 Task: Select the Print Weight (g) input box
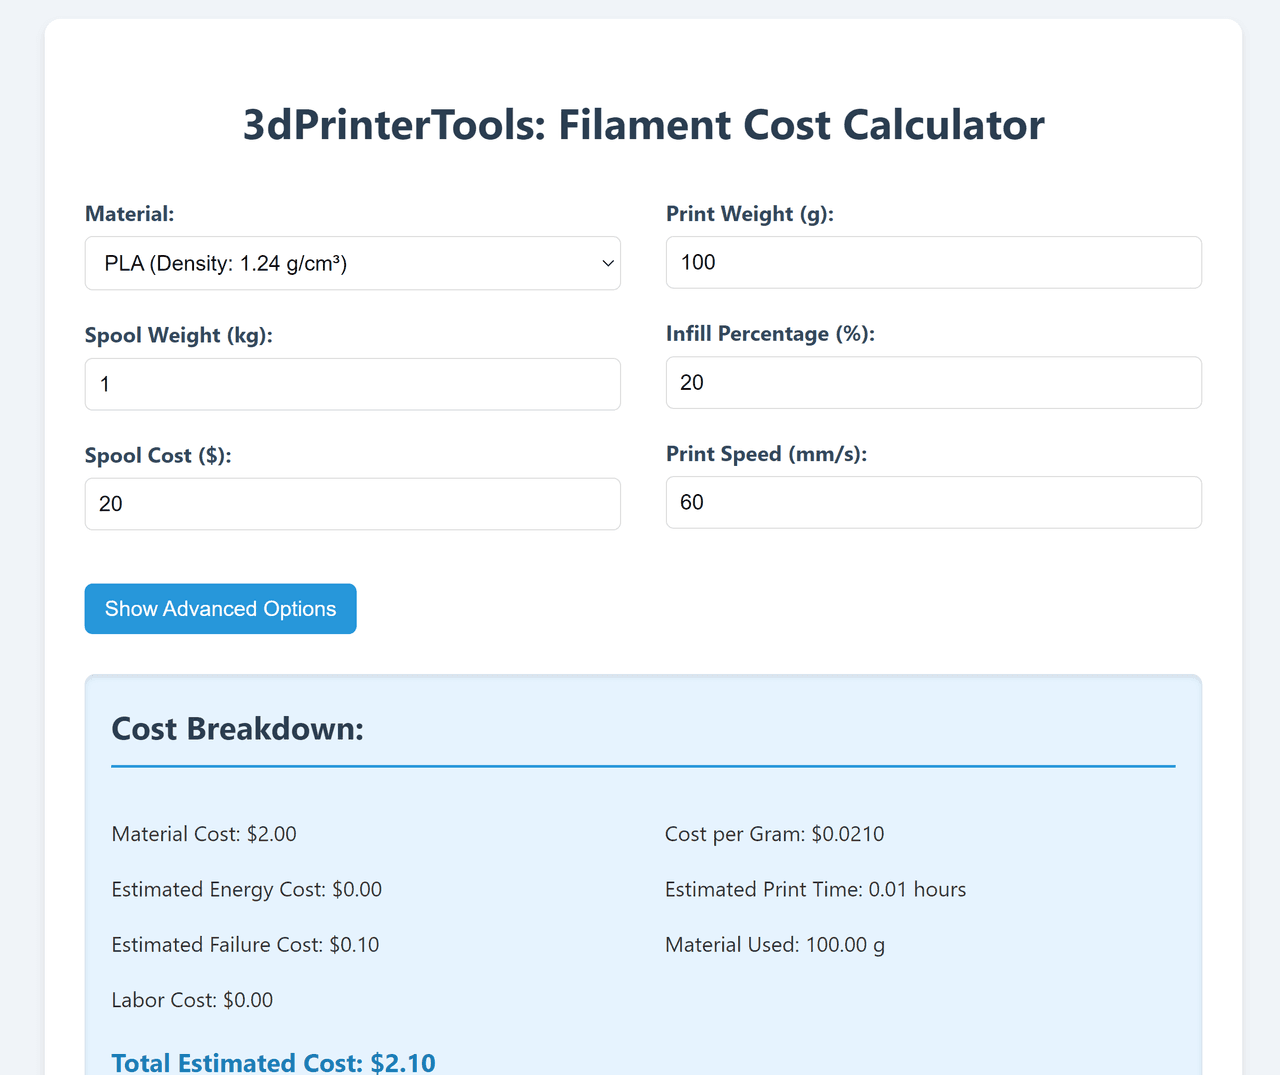tap(933, 262)
